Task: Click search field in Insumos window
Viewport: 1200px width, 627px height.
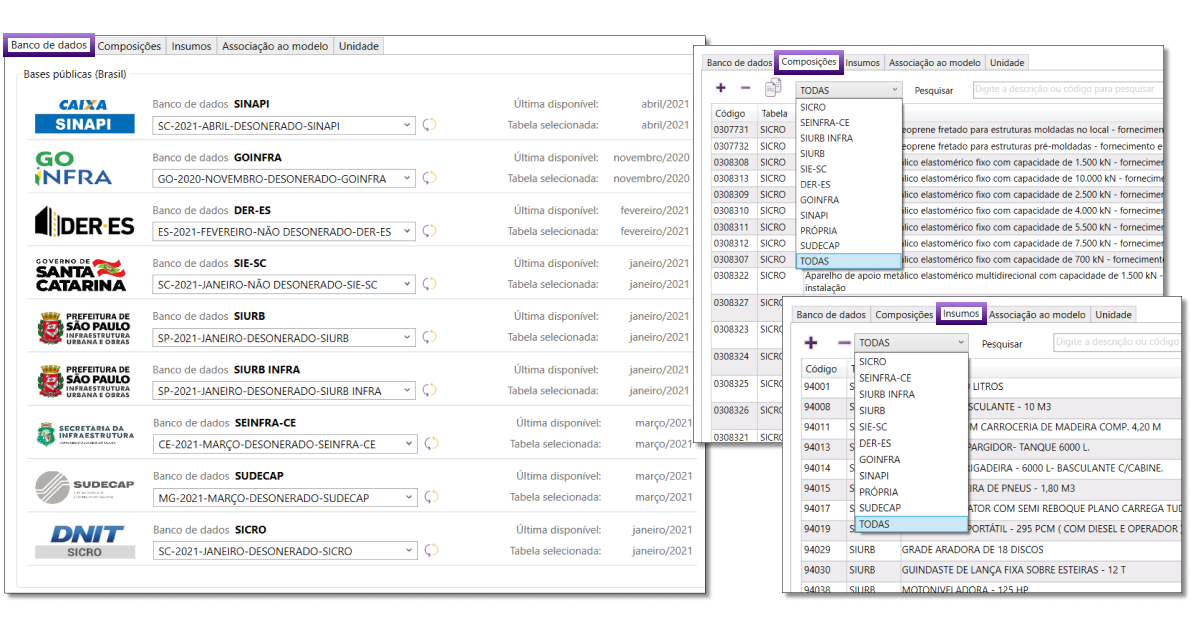Action: point(1117,342)
